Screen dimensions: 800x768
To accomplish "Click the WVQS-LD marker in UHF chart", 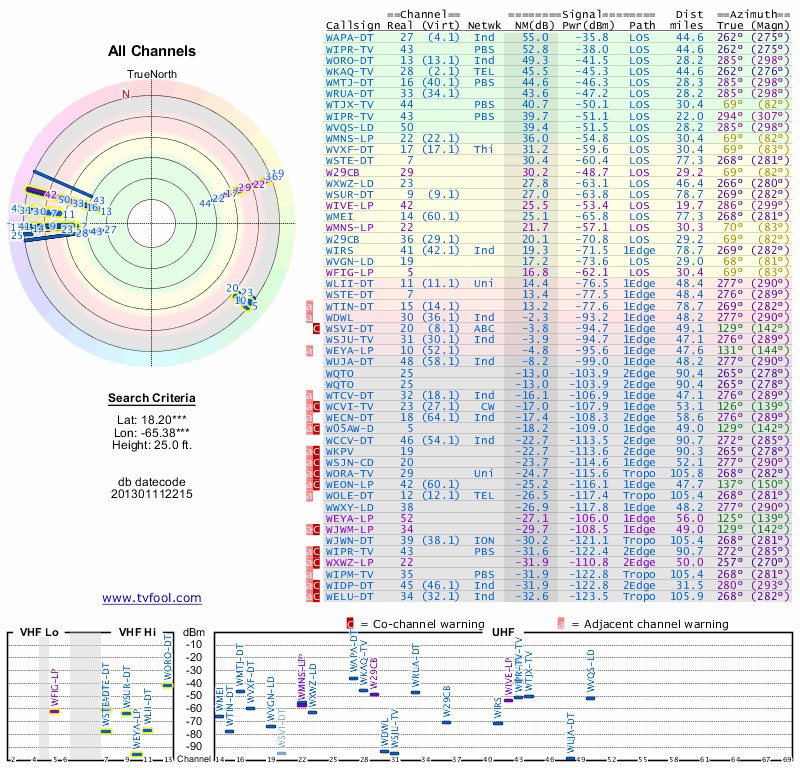I will (590, 698).
